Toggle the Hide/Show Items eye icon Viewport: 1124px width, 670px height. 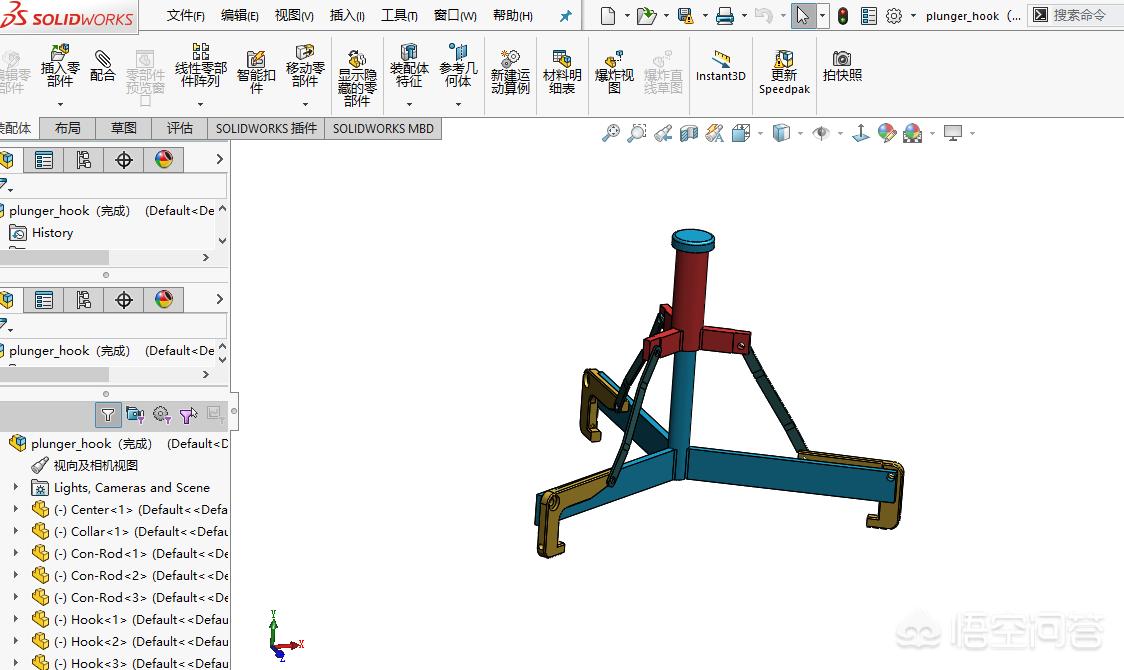[x=821, y=133]
